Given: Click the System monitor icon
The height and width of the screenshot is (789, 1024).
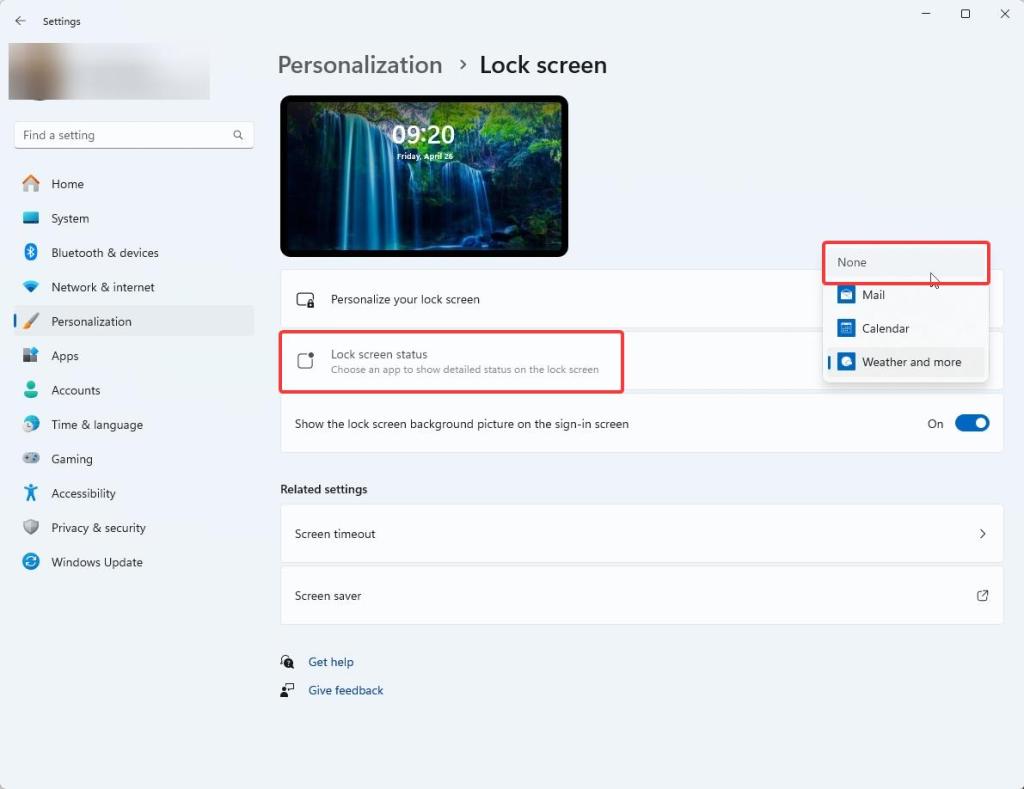Looking at the screenshot, I should [31, 218].
